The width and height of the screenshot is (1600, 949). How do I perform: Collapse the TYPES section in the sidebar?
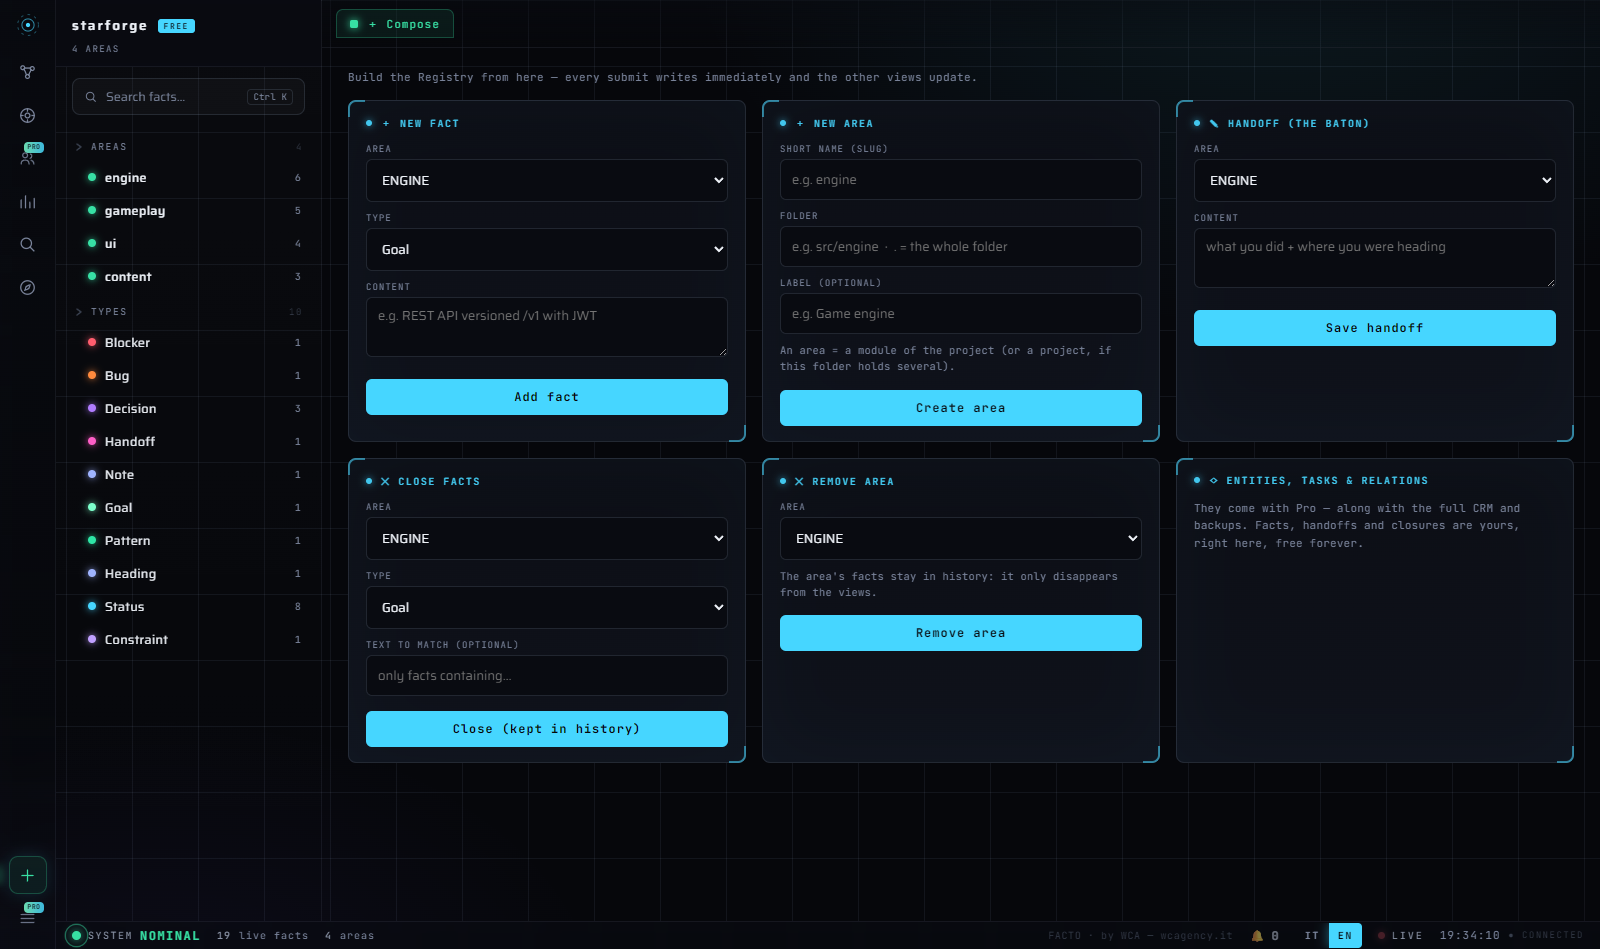[188, 312]
